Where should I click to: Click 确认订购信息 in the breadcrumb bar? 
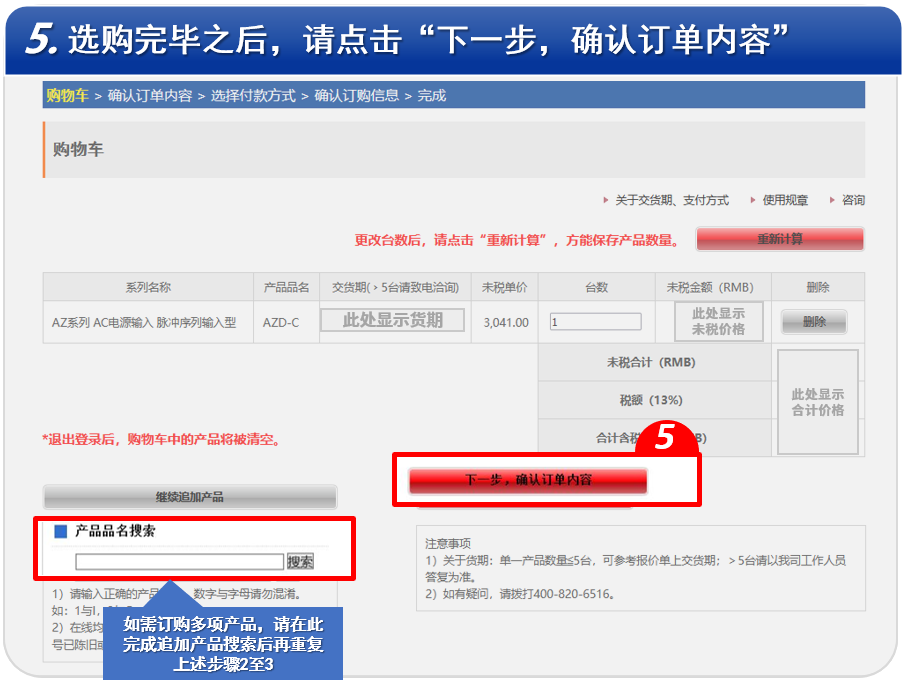tap(356, 96)
